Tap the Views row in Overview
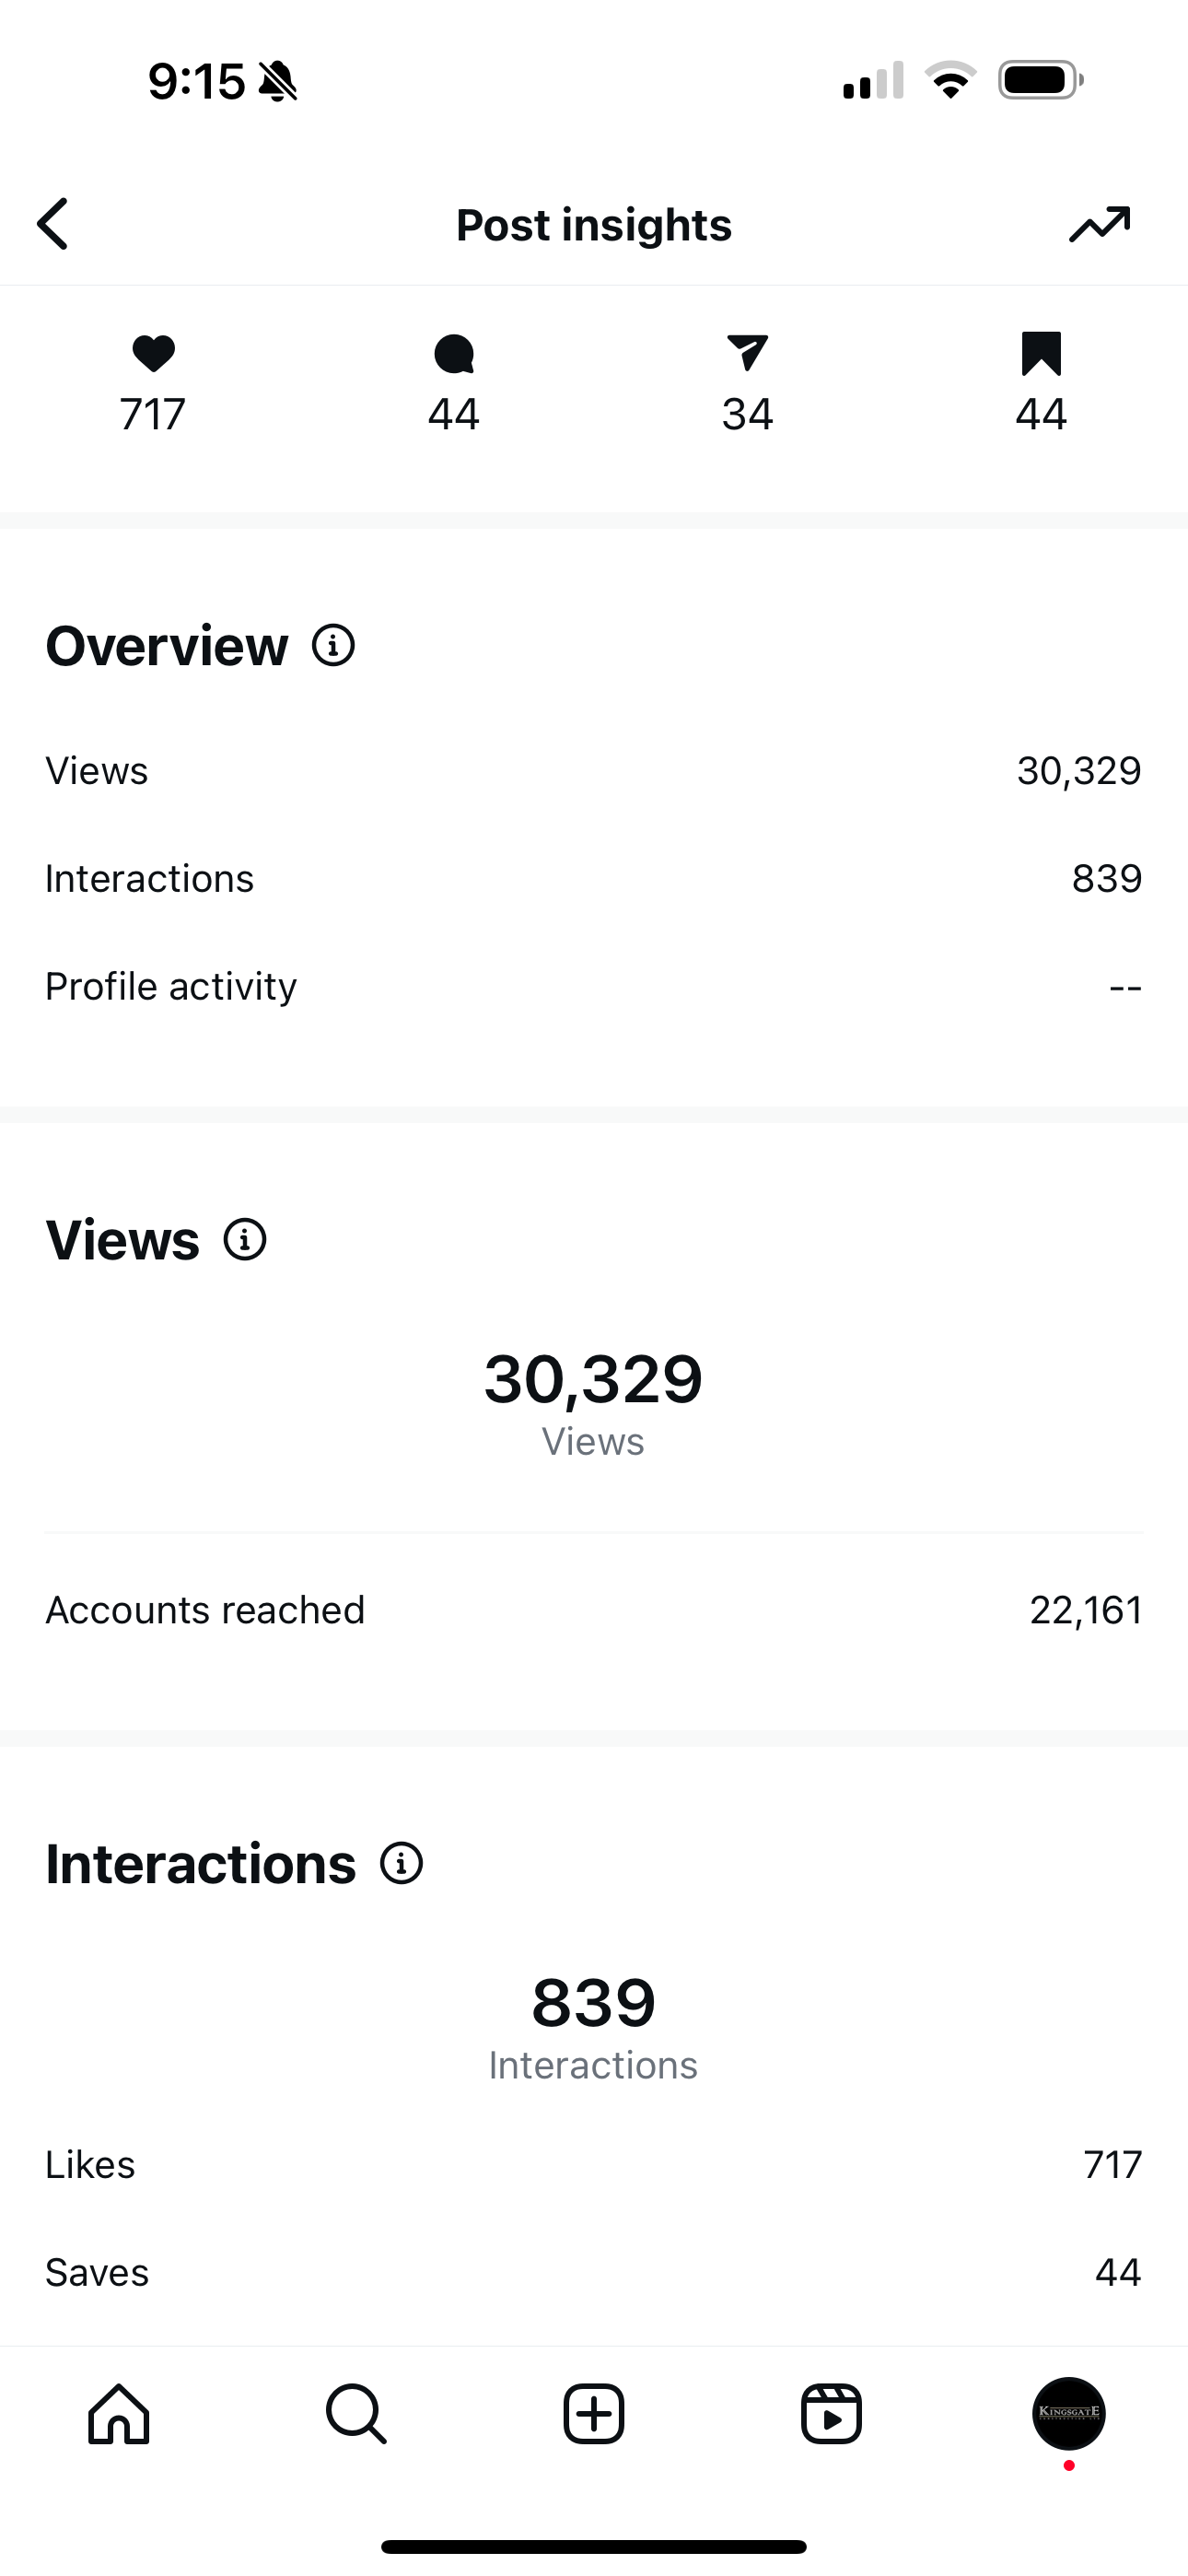The height and width of the screenshot is (2576, 1188). (594, 771)
